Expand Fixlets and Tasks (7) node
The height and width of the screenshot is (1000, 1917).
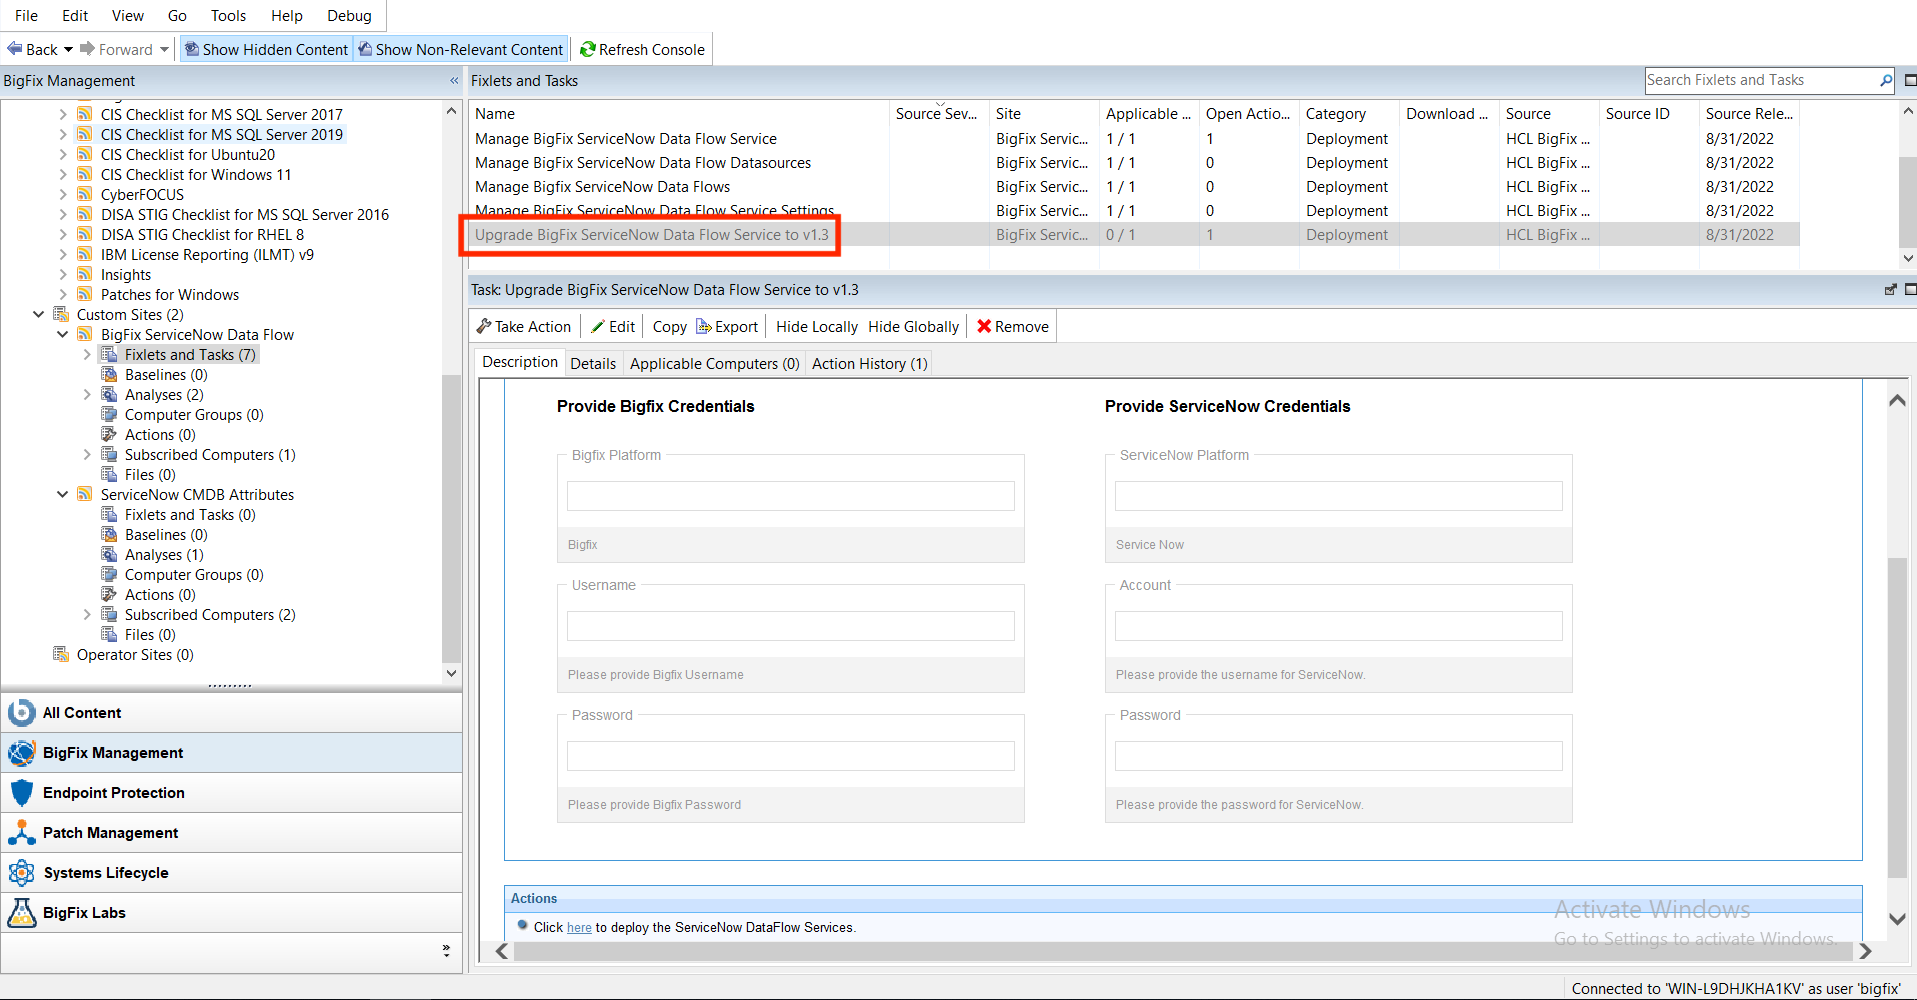pyautogui.click(x=87, y=355)
